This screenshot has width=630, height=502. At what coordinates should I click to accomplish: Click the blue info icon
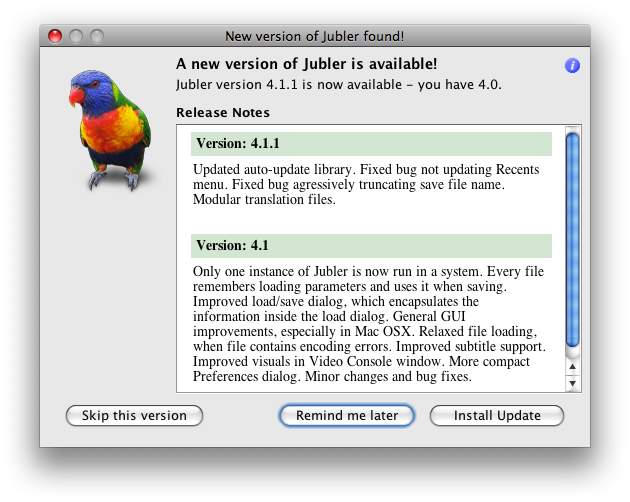tap(572, 66)
